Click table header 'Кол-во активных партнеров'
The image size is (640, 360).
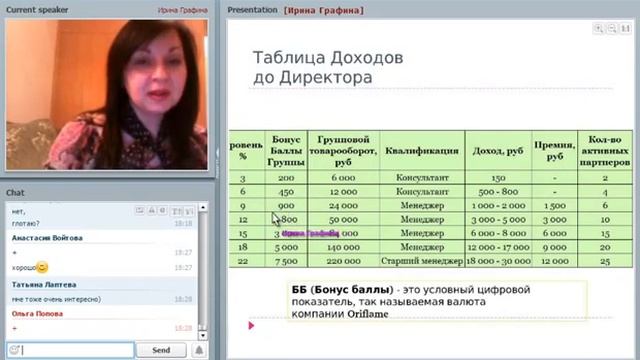(x=605, y=151)
